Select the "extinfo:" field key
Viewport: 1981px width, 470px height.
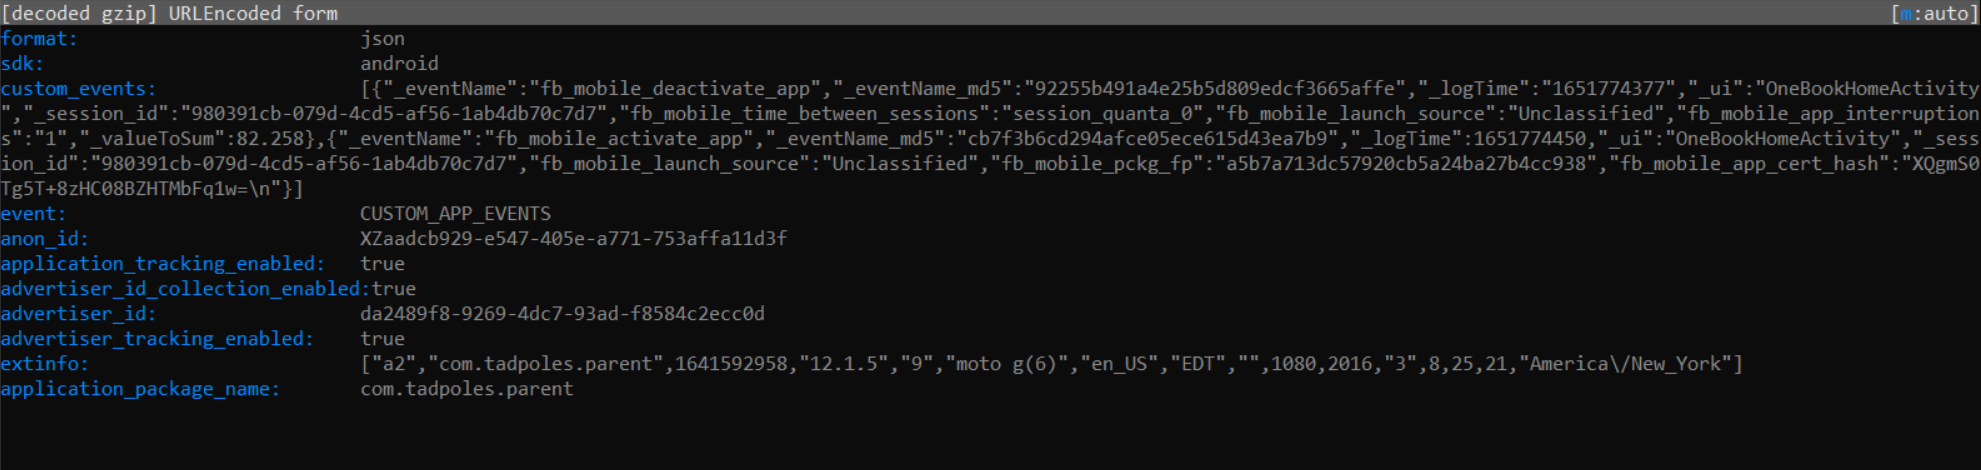pyautogui.click(x=44, y=364)
